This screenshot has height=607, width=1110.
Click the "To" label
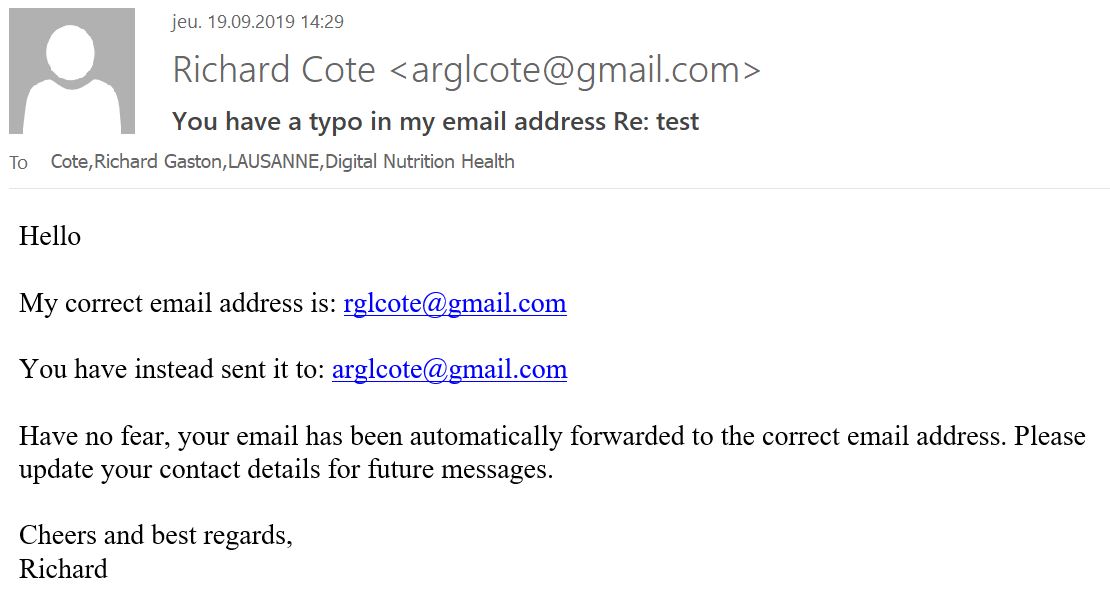pyautogui.click(x=18, y=163)
